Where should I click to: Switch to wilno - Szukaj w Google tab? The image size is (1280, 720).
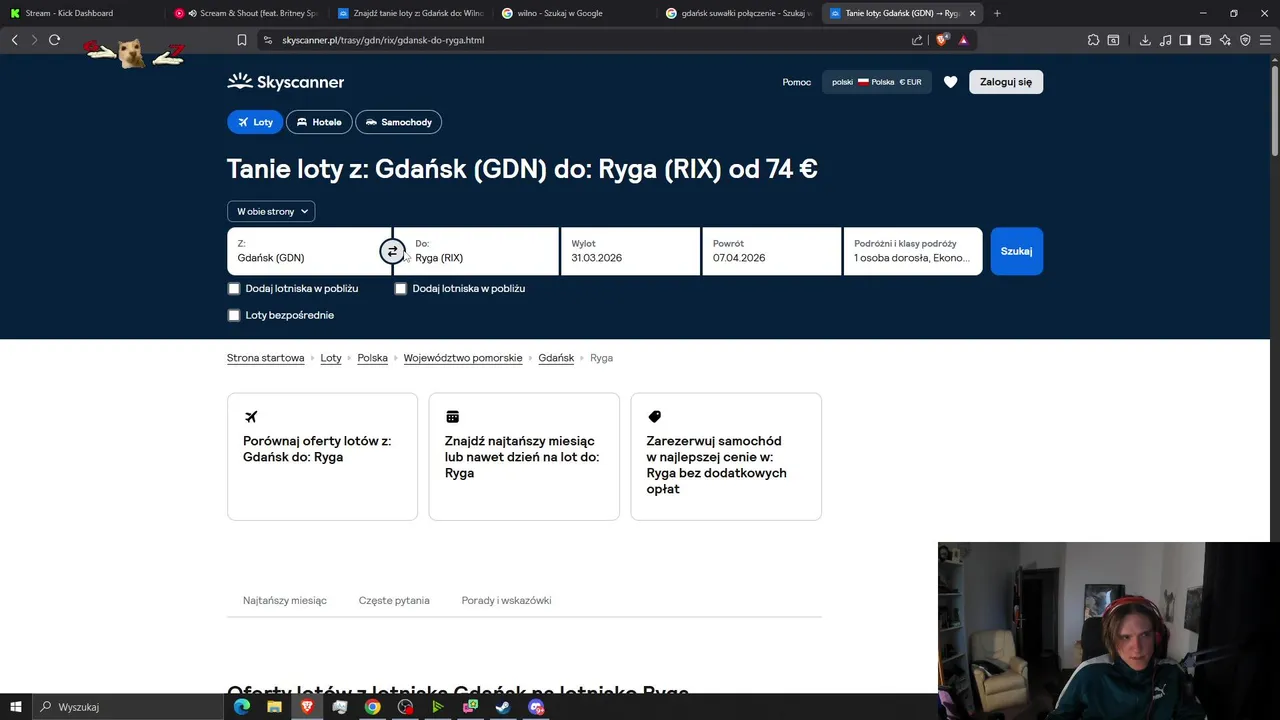(575, 13)
